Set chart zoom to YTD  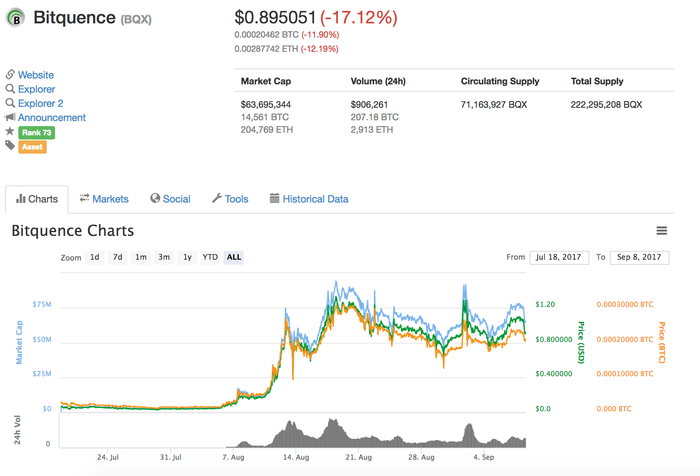(210, 257)
